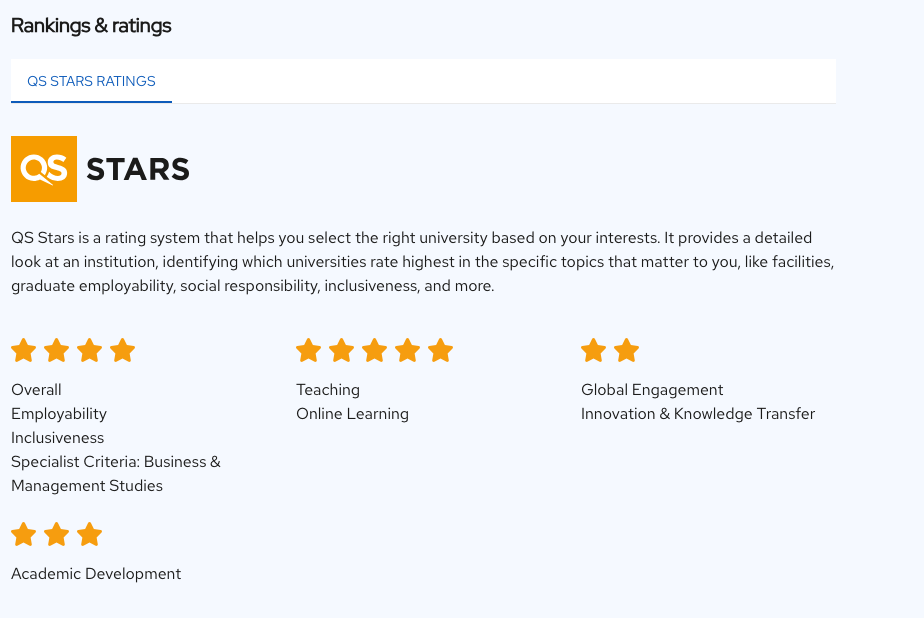Image resolution: width=924 pixels, height=618 pixels.
Task: Click the Academic Development label
Action: (x=96, y=574)
